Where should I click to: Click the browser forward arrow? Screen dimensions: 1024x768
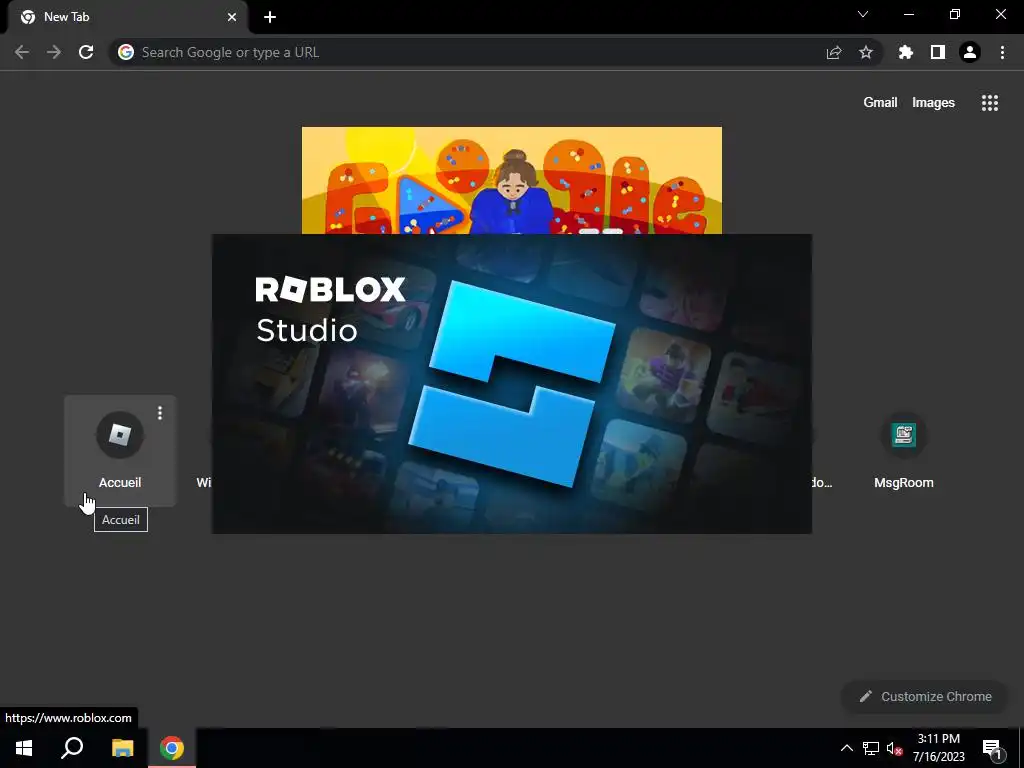tap(54, 52)
